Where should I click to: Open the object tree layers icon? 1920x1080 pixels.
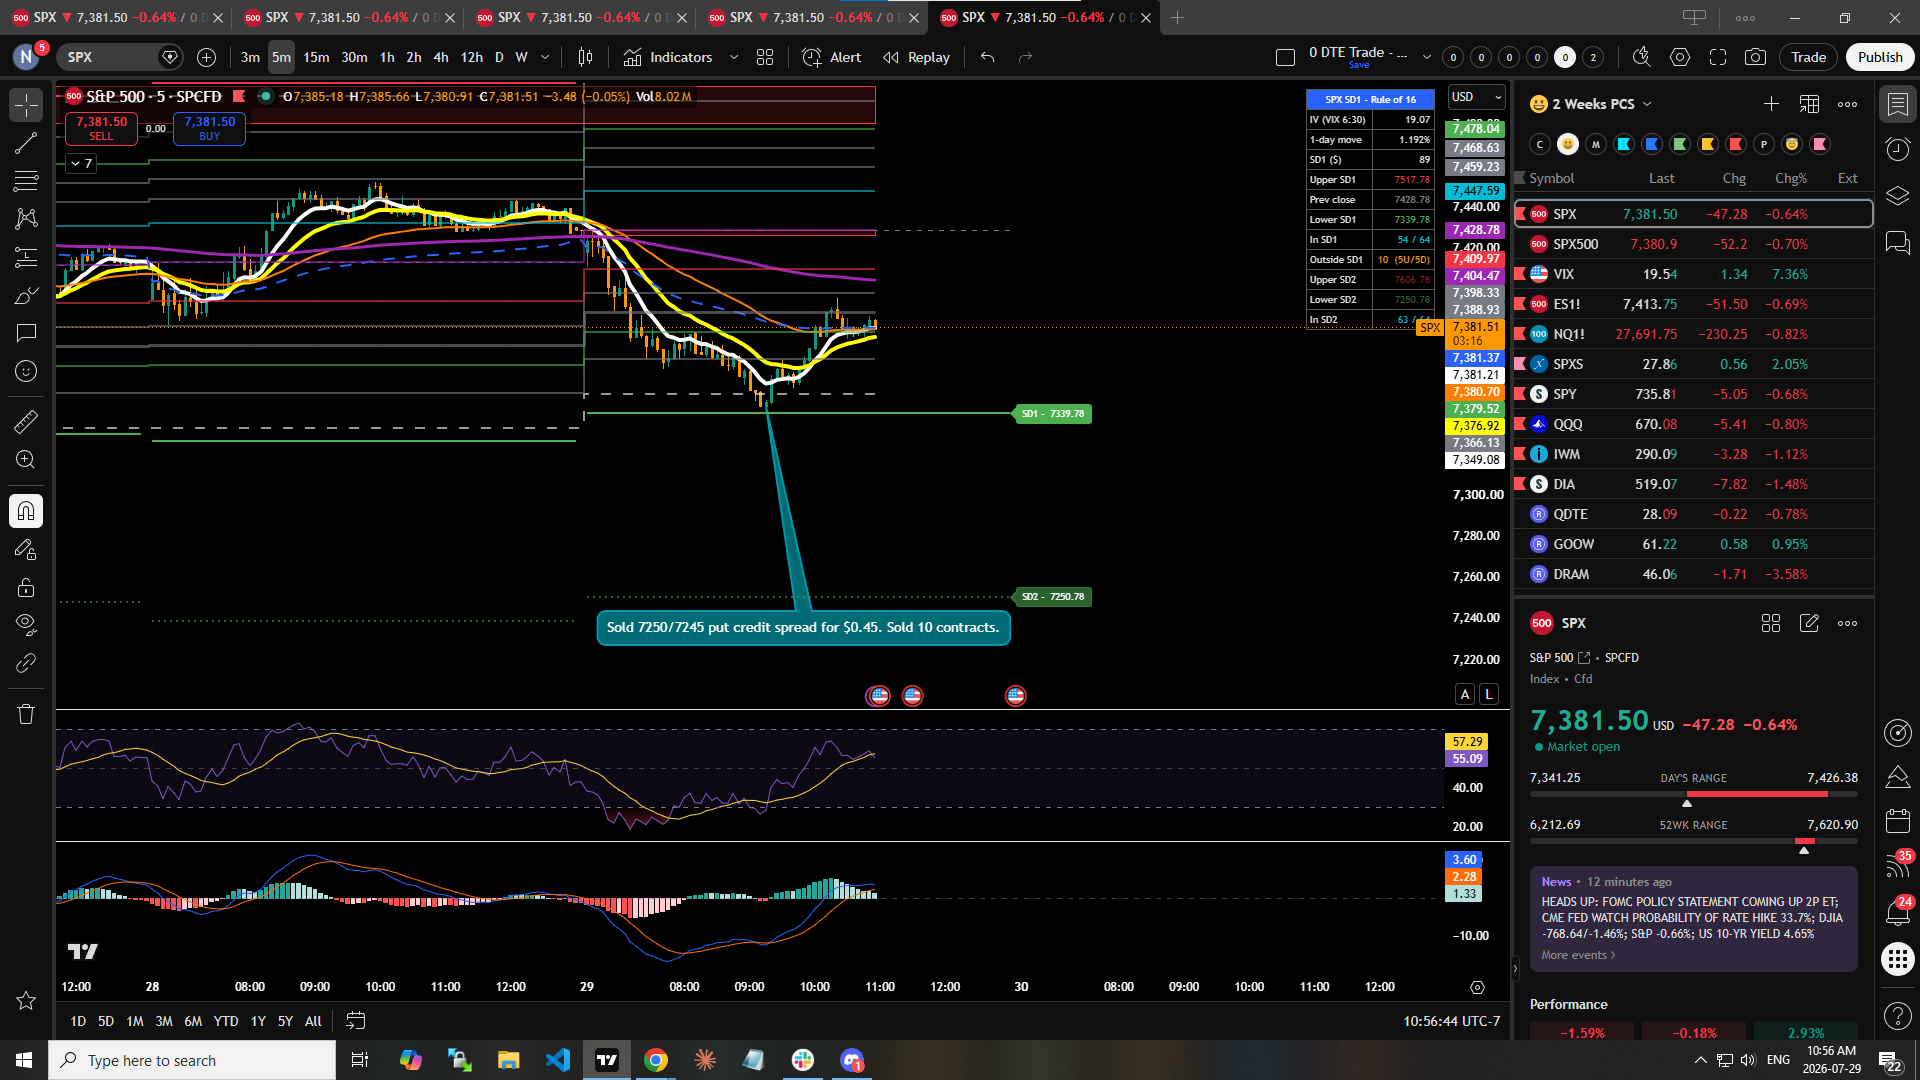(x=1897, y=196)
